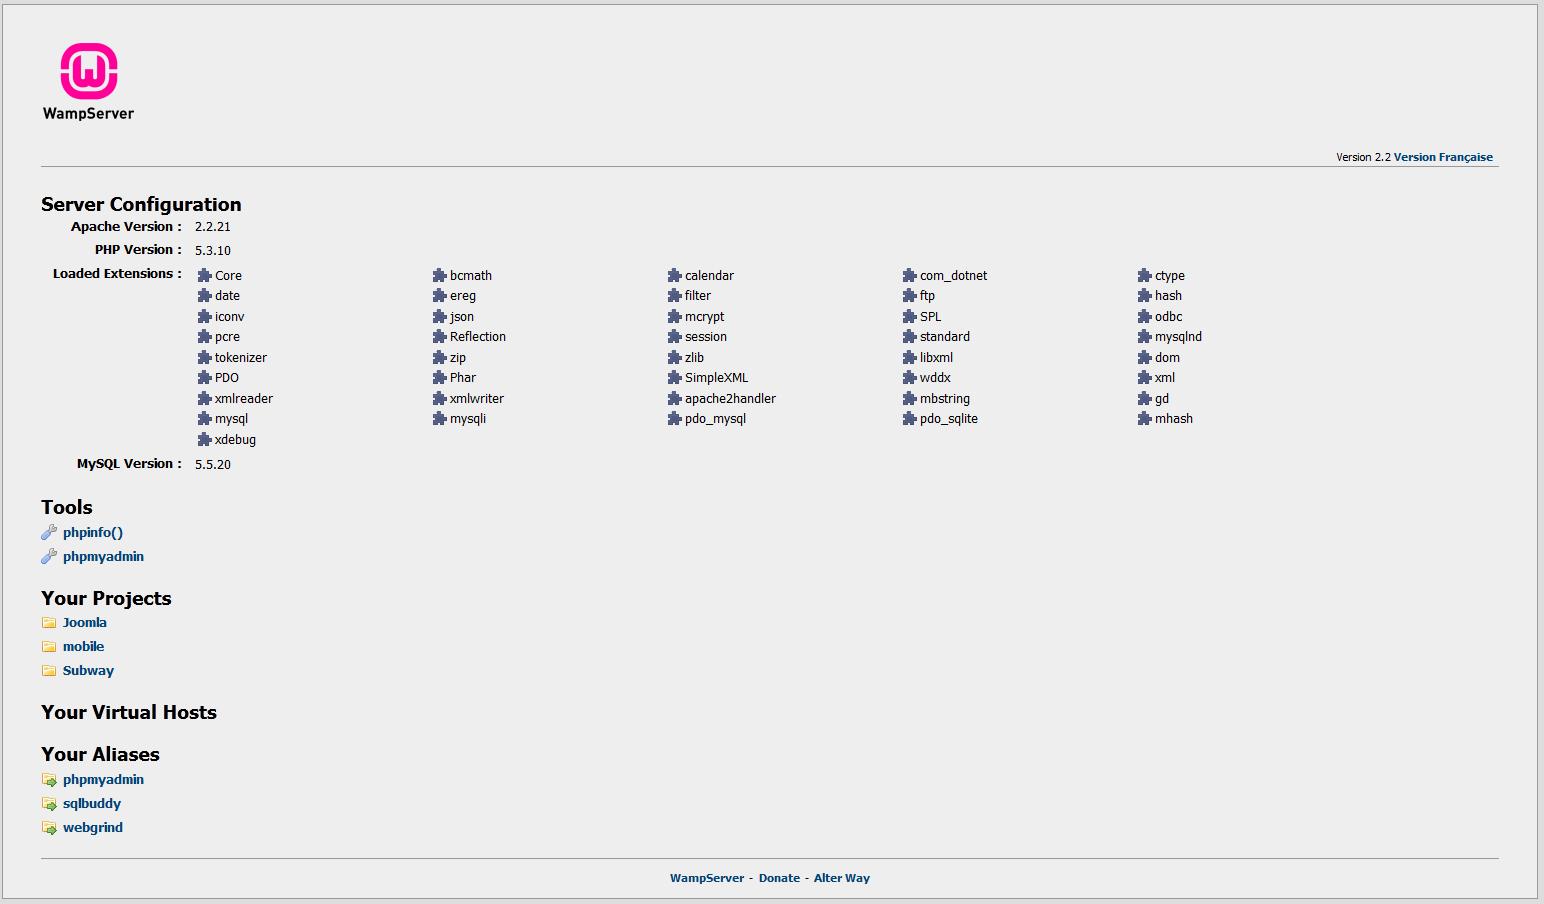This screenshot has height=904, width=1544.
Task: Open phpmyadmin under Tools
Action: pyautogui.click(x=103, y=556)
